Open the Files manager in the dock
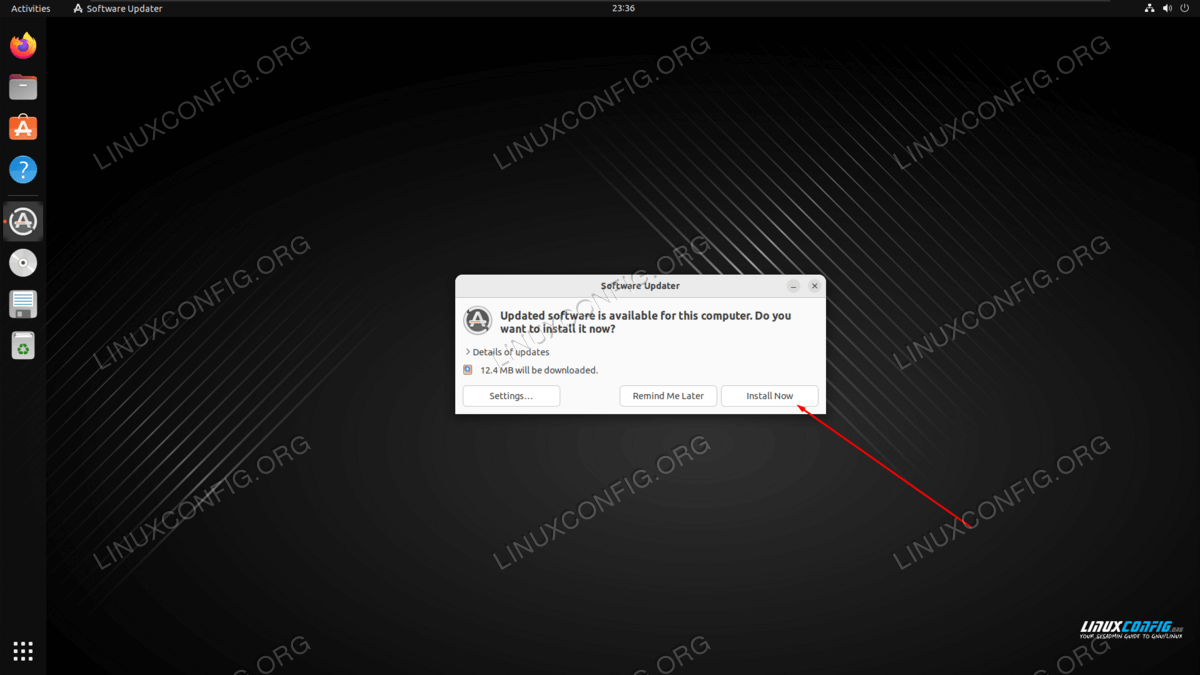This screenshot has height=675, width=1200. pos(23,87)
